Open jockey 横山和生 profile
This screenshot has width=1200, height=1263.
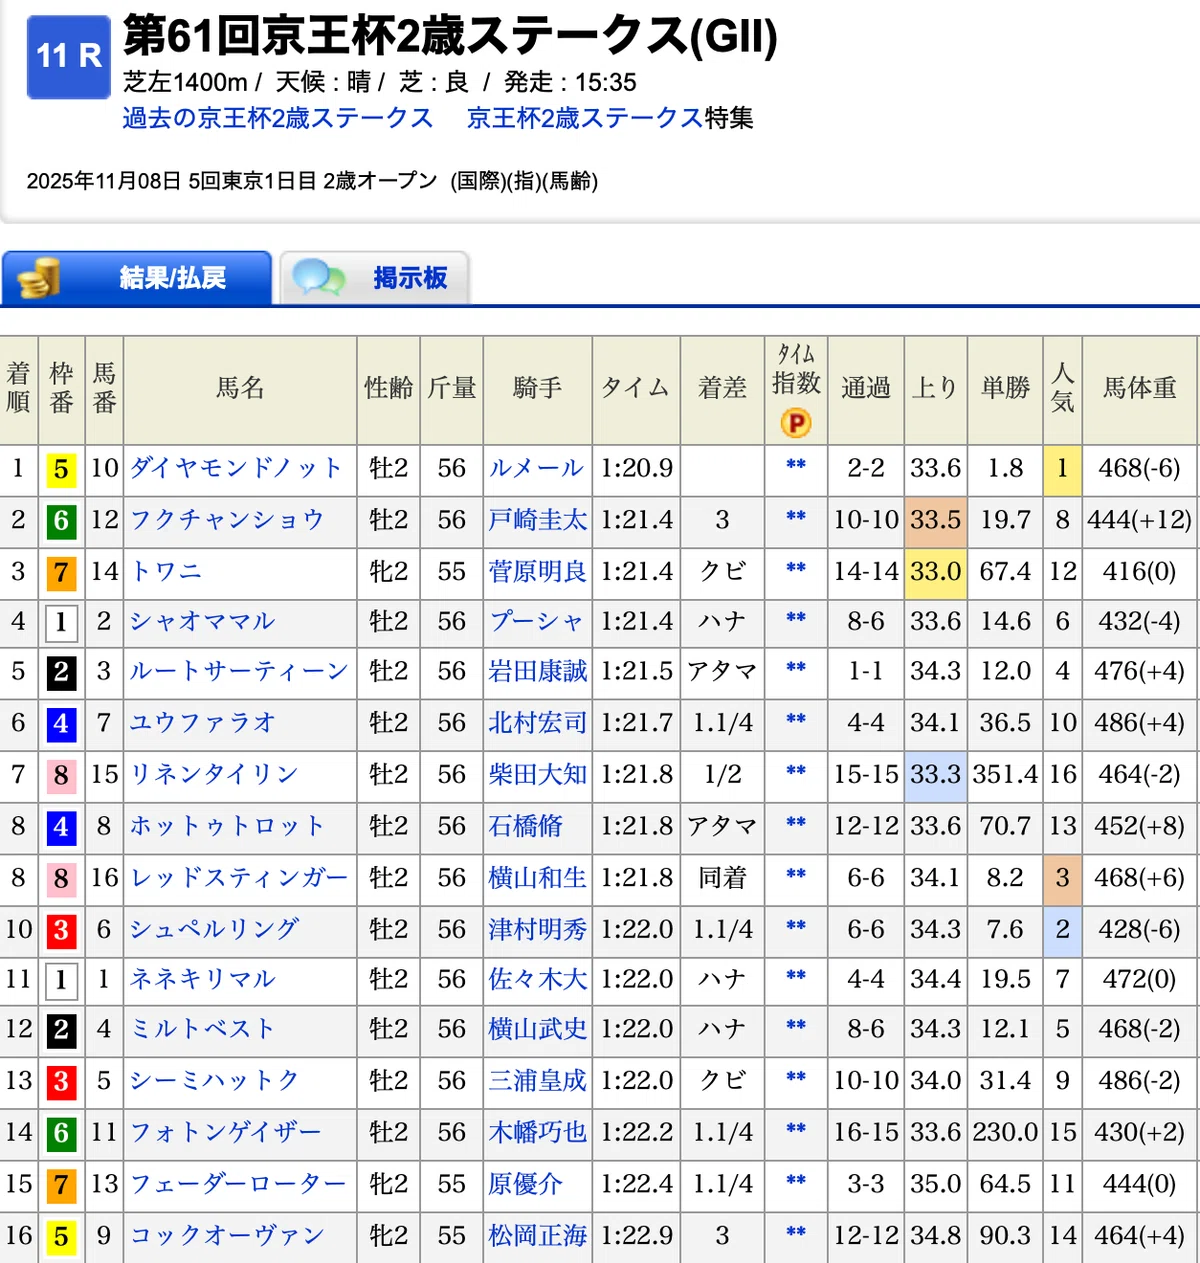538,878
